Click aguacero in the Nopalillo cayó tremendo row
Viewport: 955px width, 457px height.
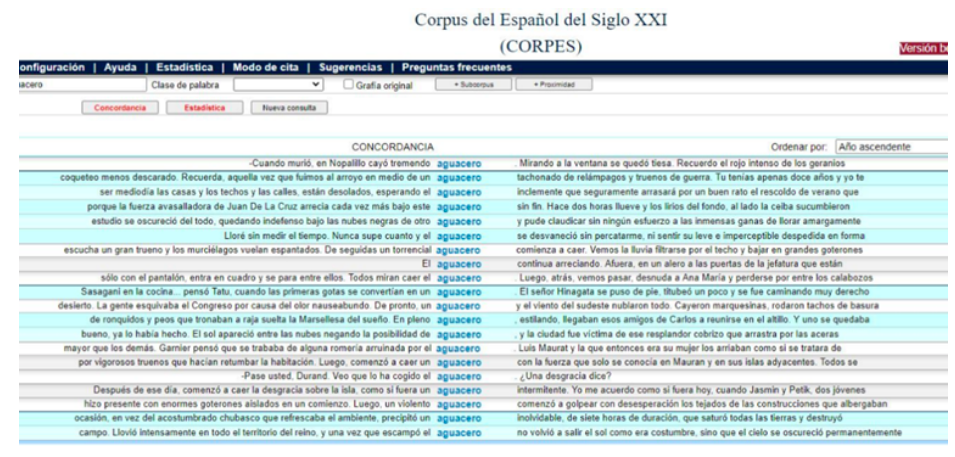(459, 164)
